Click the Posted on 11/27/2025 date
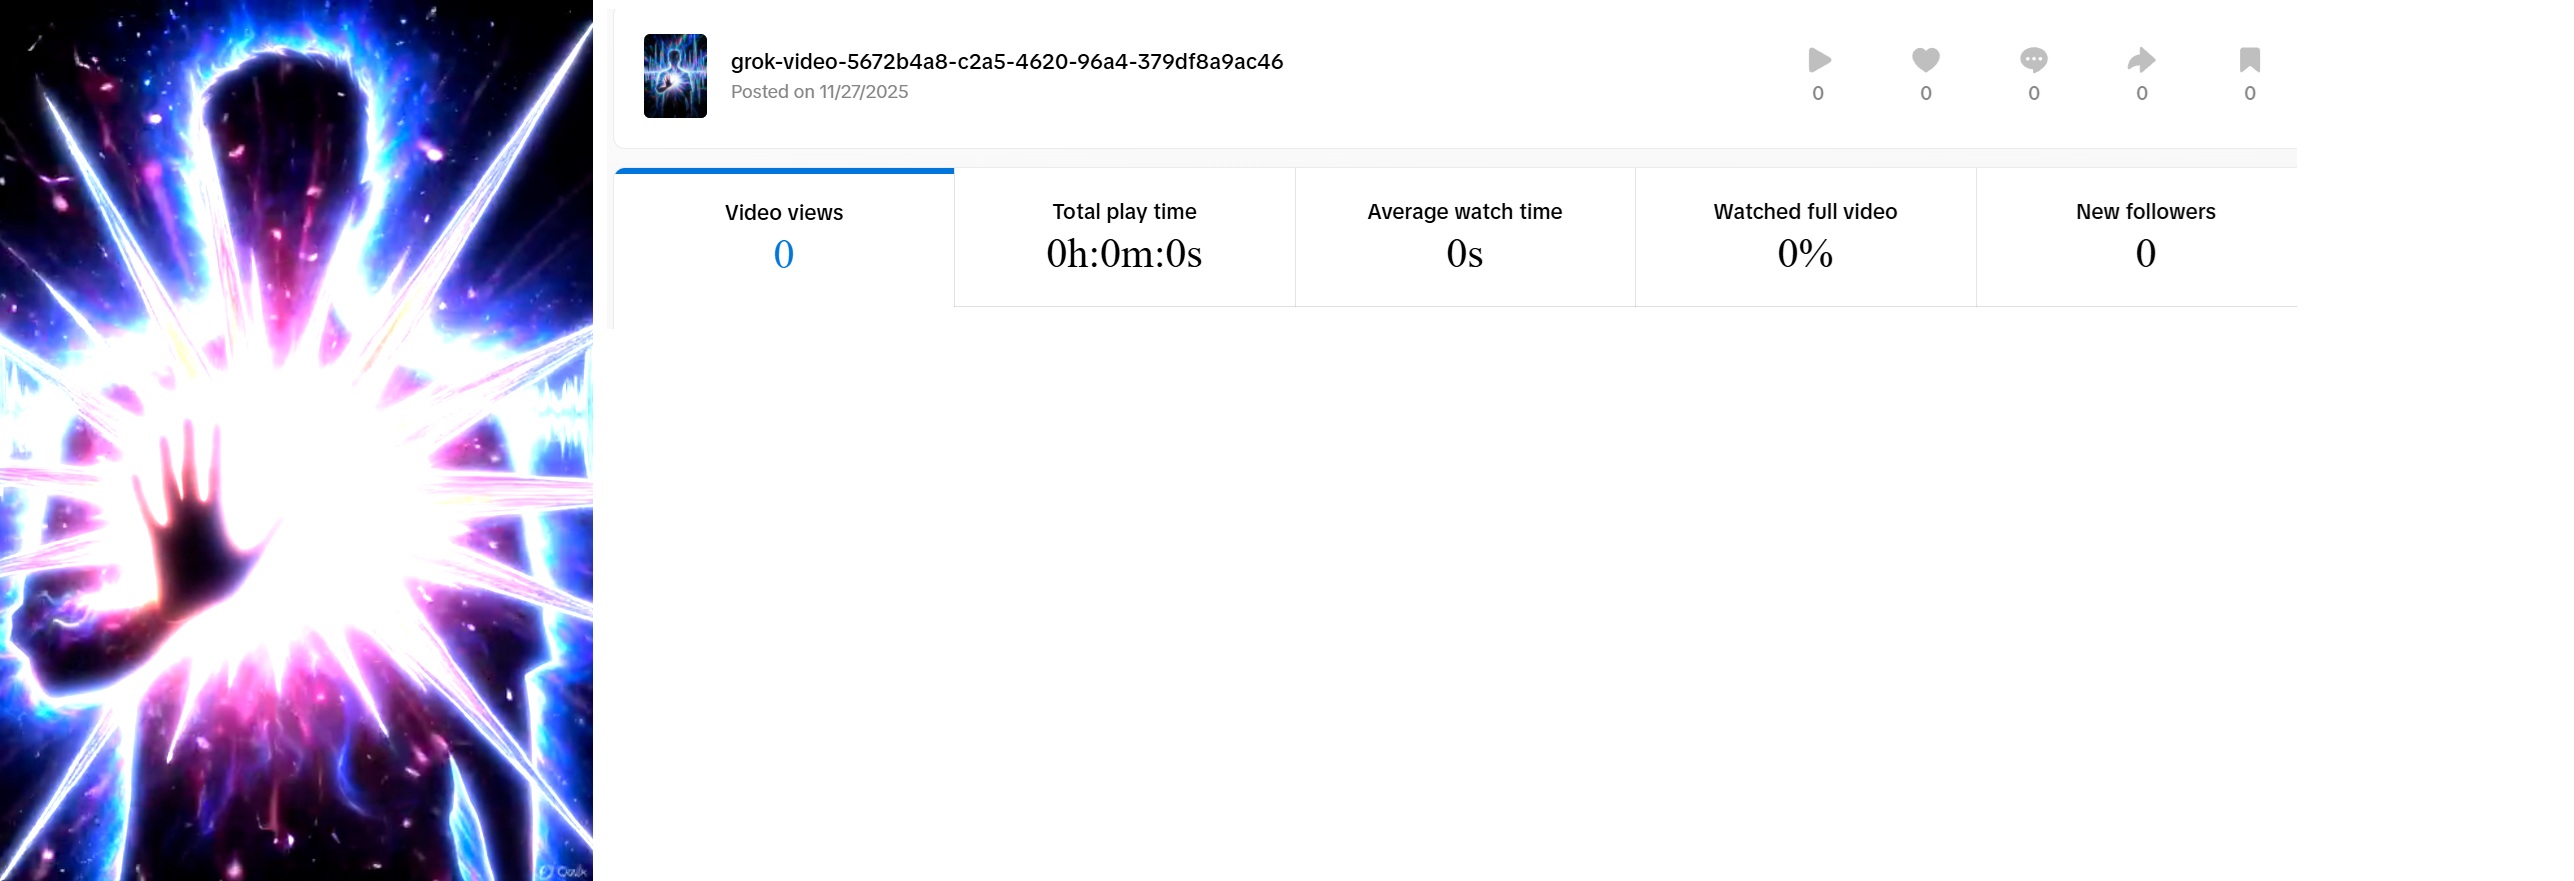This screenshot has height=881, width=2574. pyautogui.click(x=820, y=92)
